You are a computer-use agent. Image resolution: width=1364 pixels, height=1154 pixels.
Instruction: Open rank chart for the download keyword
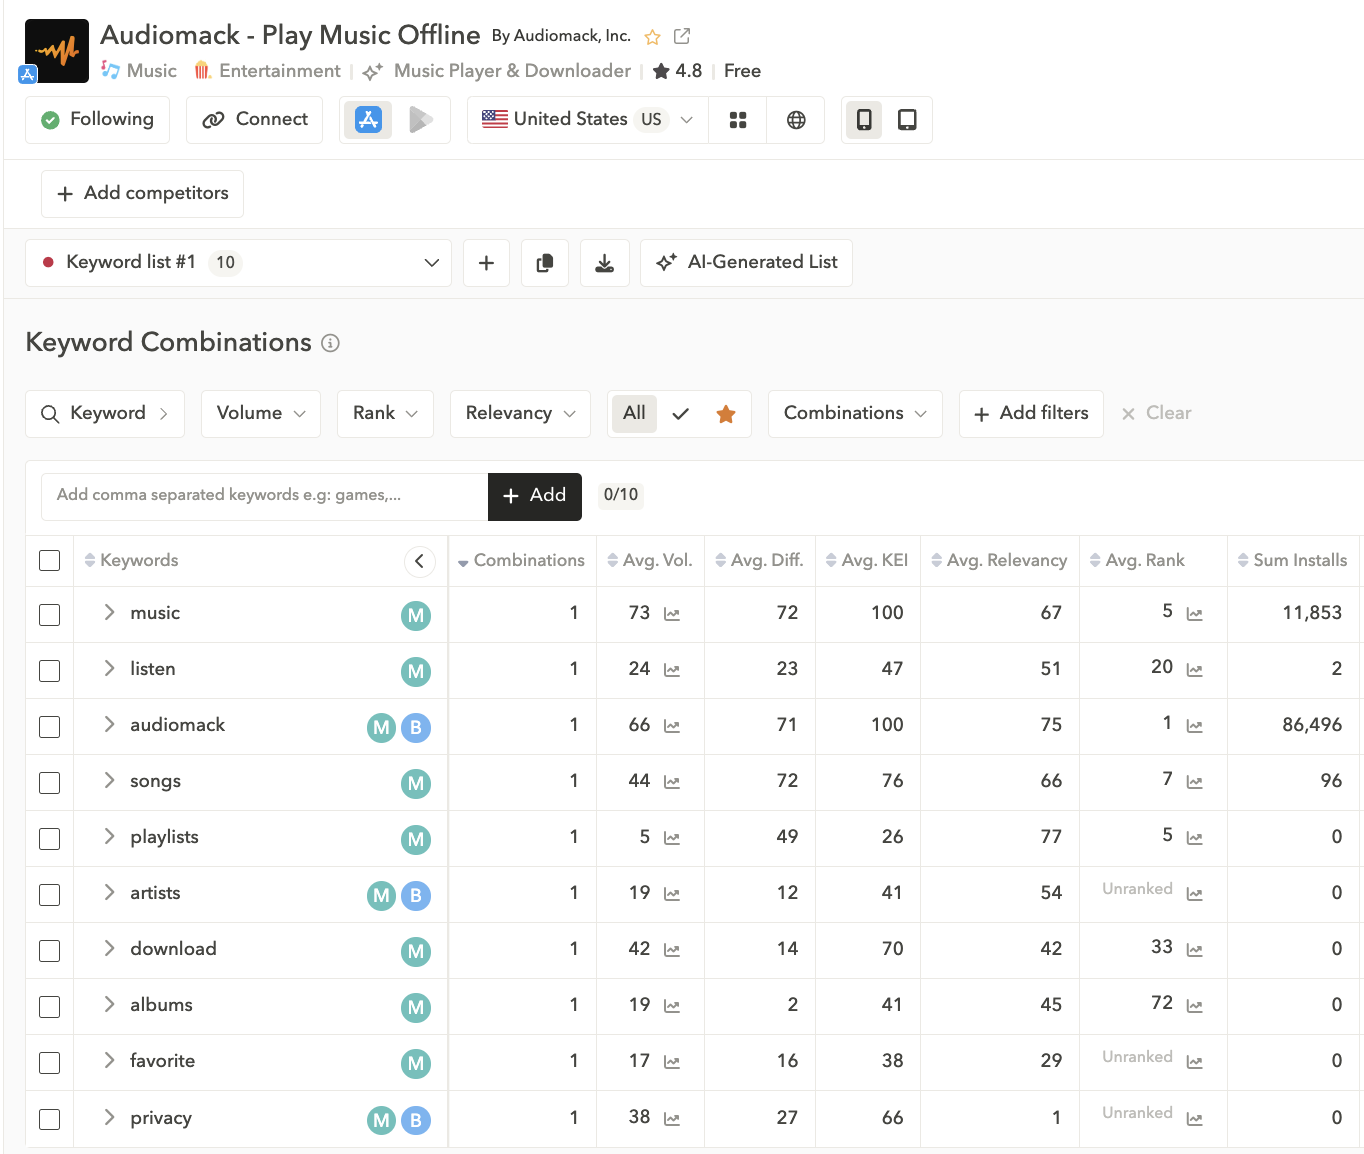[x=1194, y=950]
